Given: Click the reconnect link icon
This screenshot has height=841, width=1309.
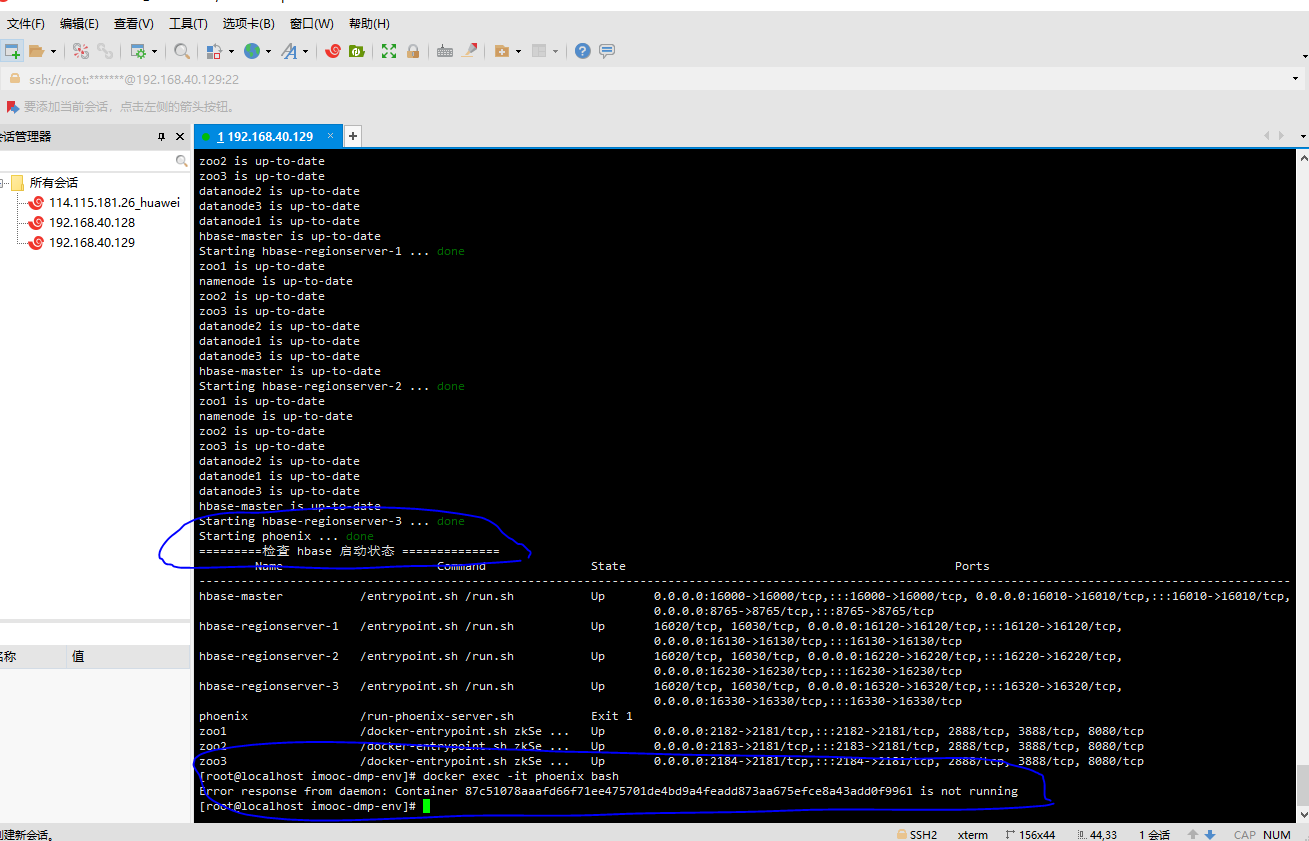Looking at the screenshot, I should click(x=105, y=51).
